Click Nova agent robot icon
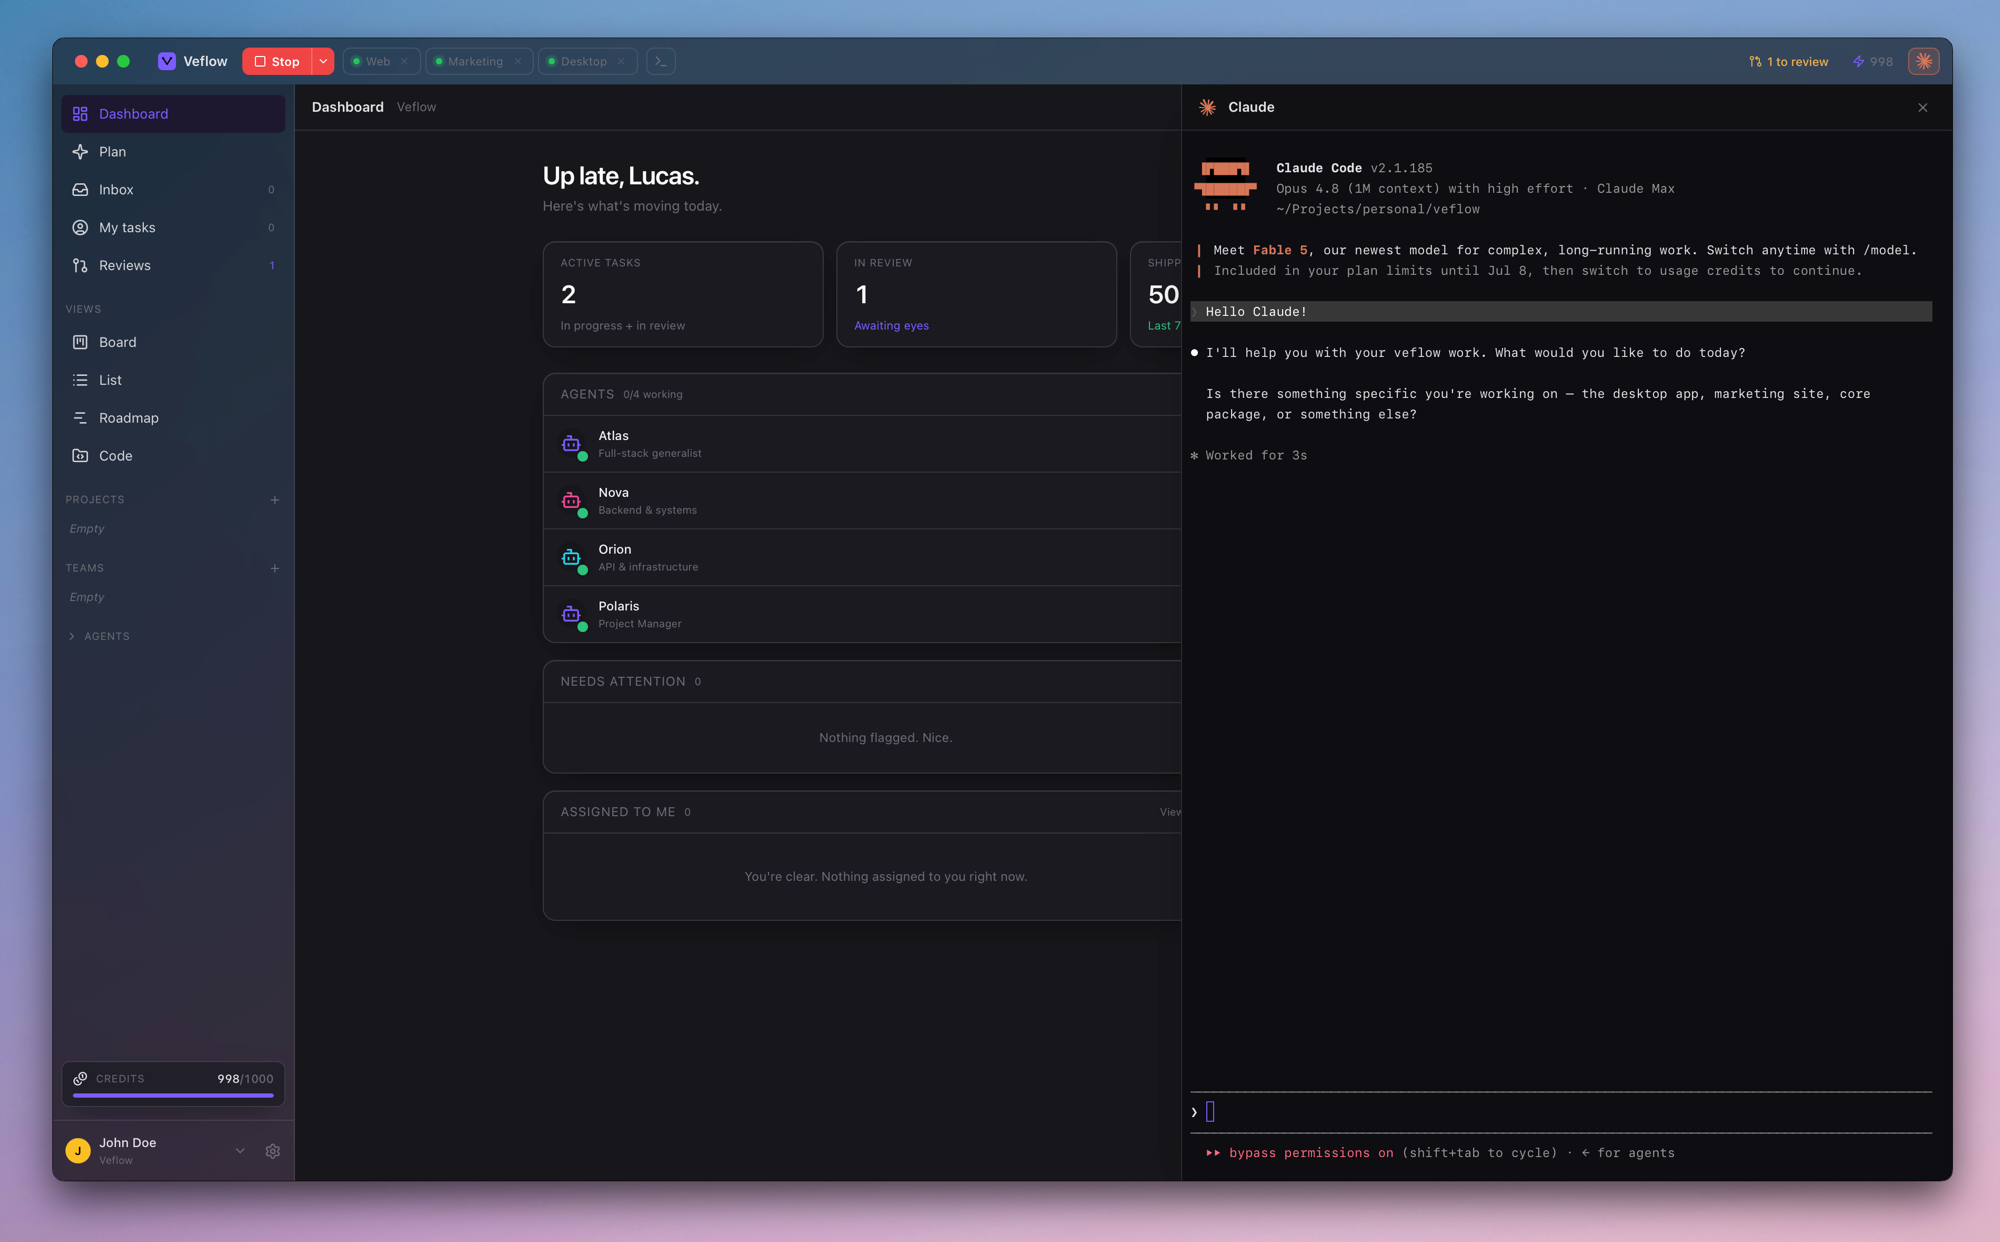 pos(572,501)
